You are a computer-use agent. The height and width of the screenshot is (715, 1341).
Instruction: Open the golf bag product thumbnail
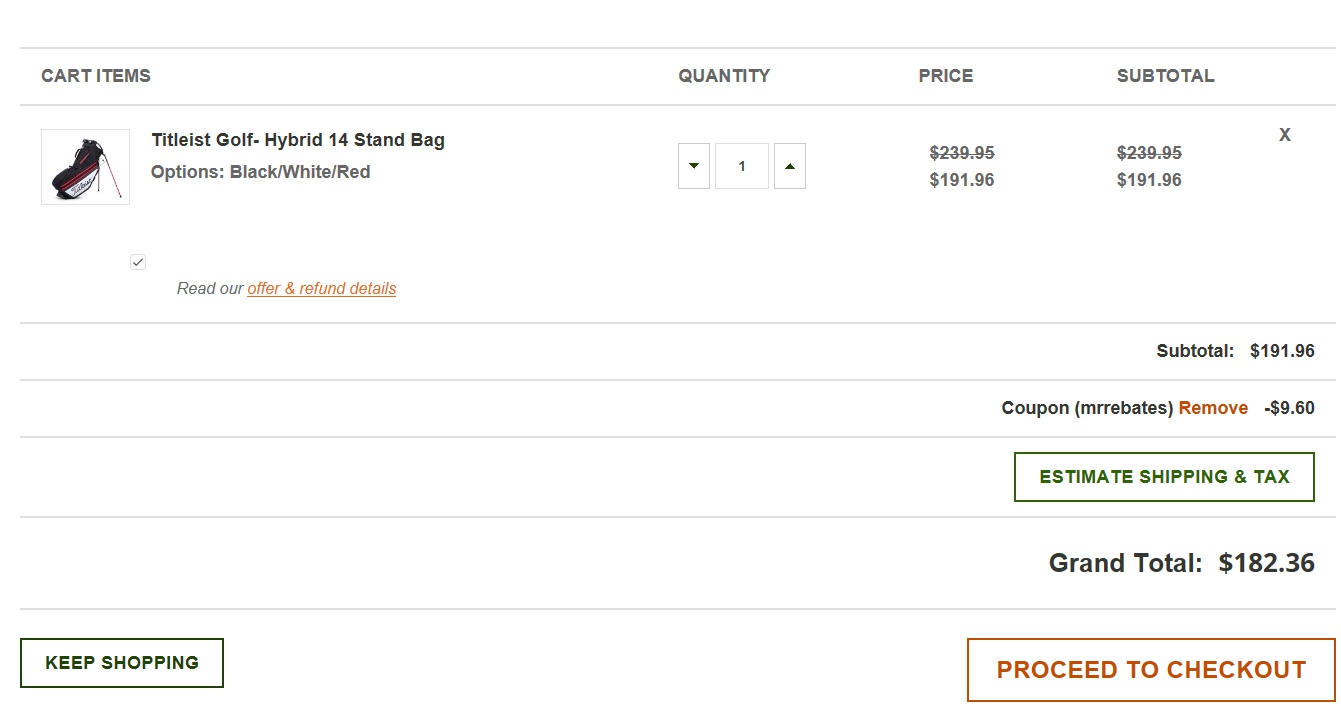tap(85, 167)
